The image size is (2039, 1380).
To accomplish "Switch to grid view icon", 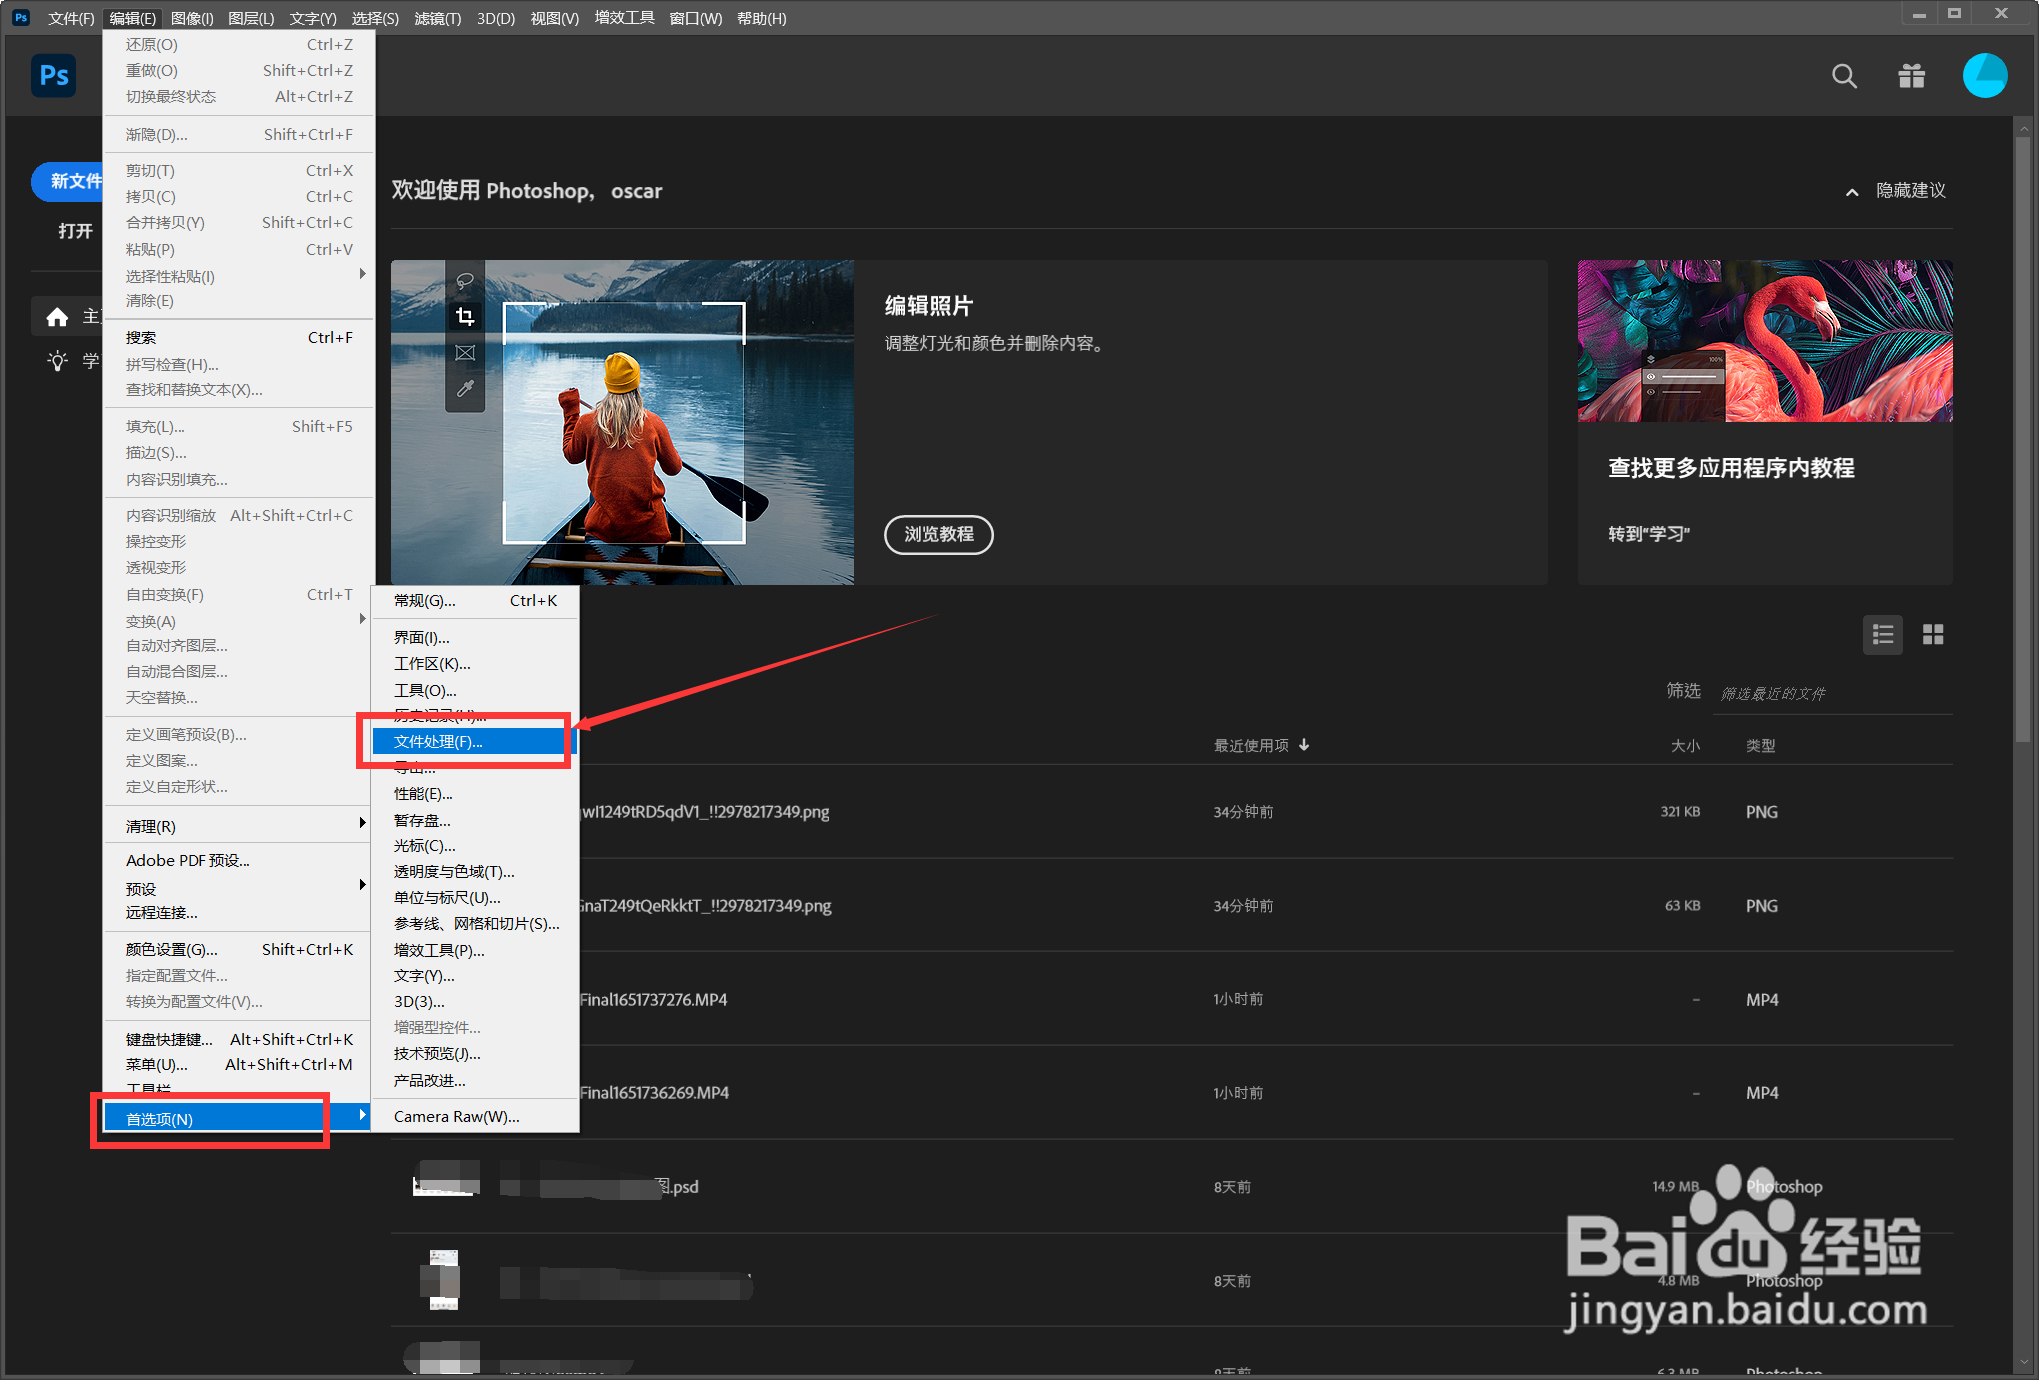I will (1932, 635).
